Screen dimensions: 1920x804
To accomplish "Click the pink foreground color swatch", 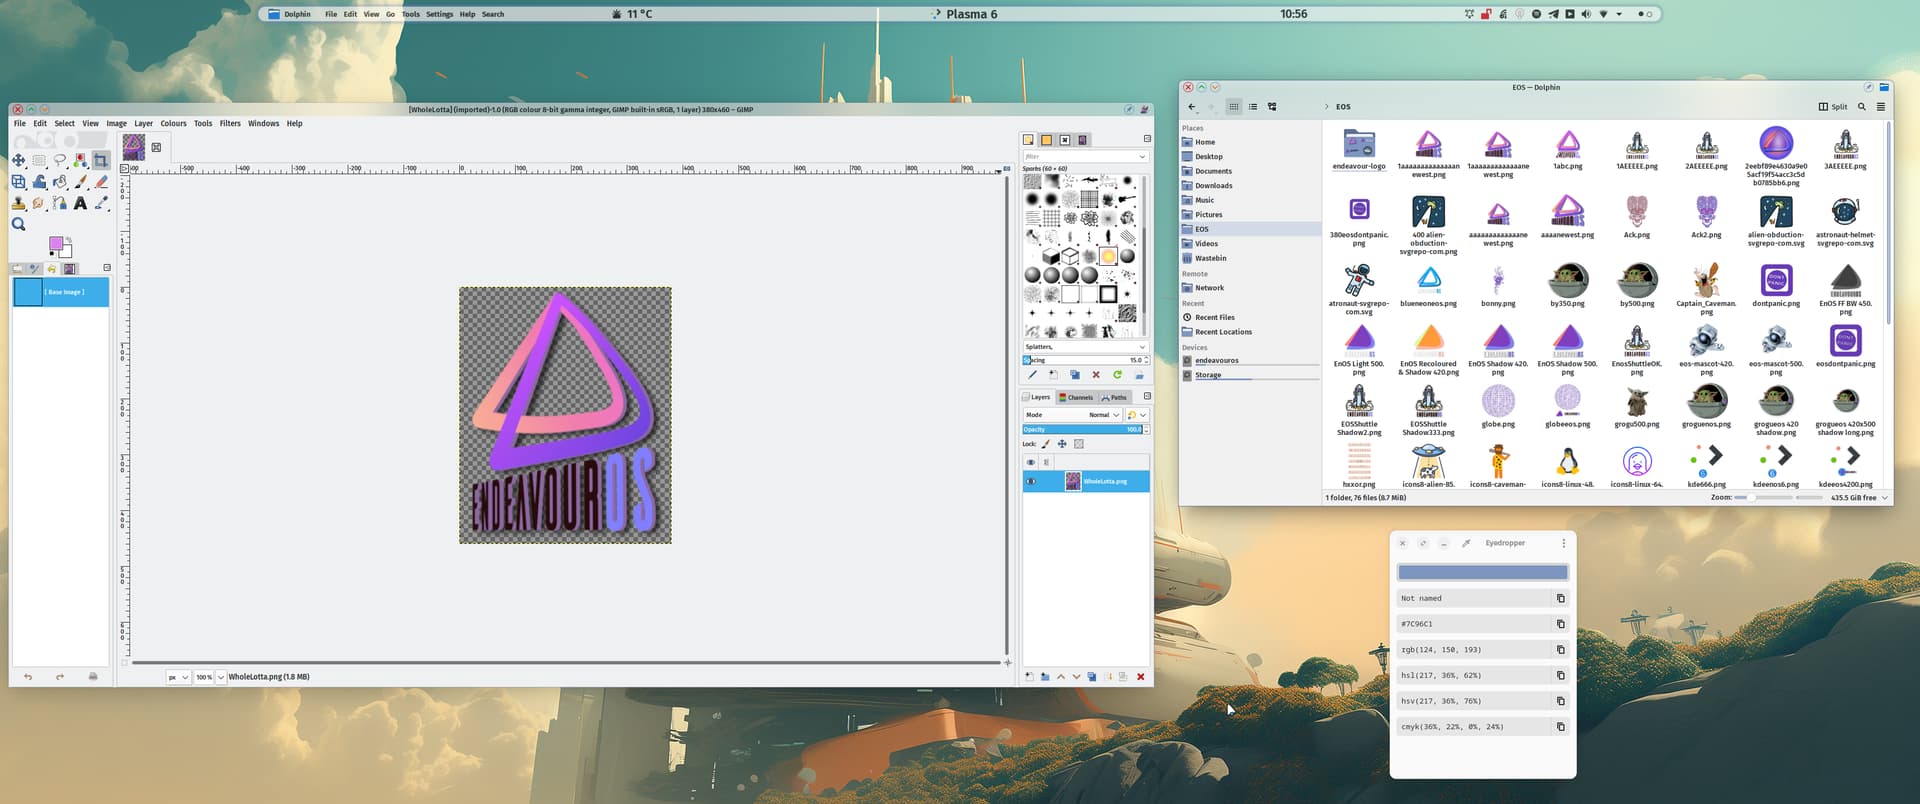I will [x=56, y=243].
